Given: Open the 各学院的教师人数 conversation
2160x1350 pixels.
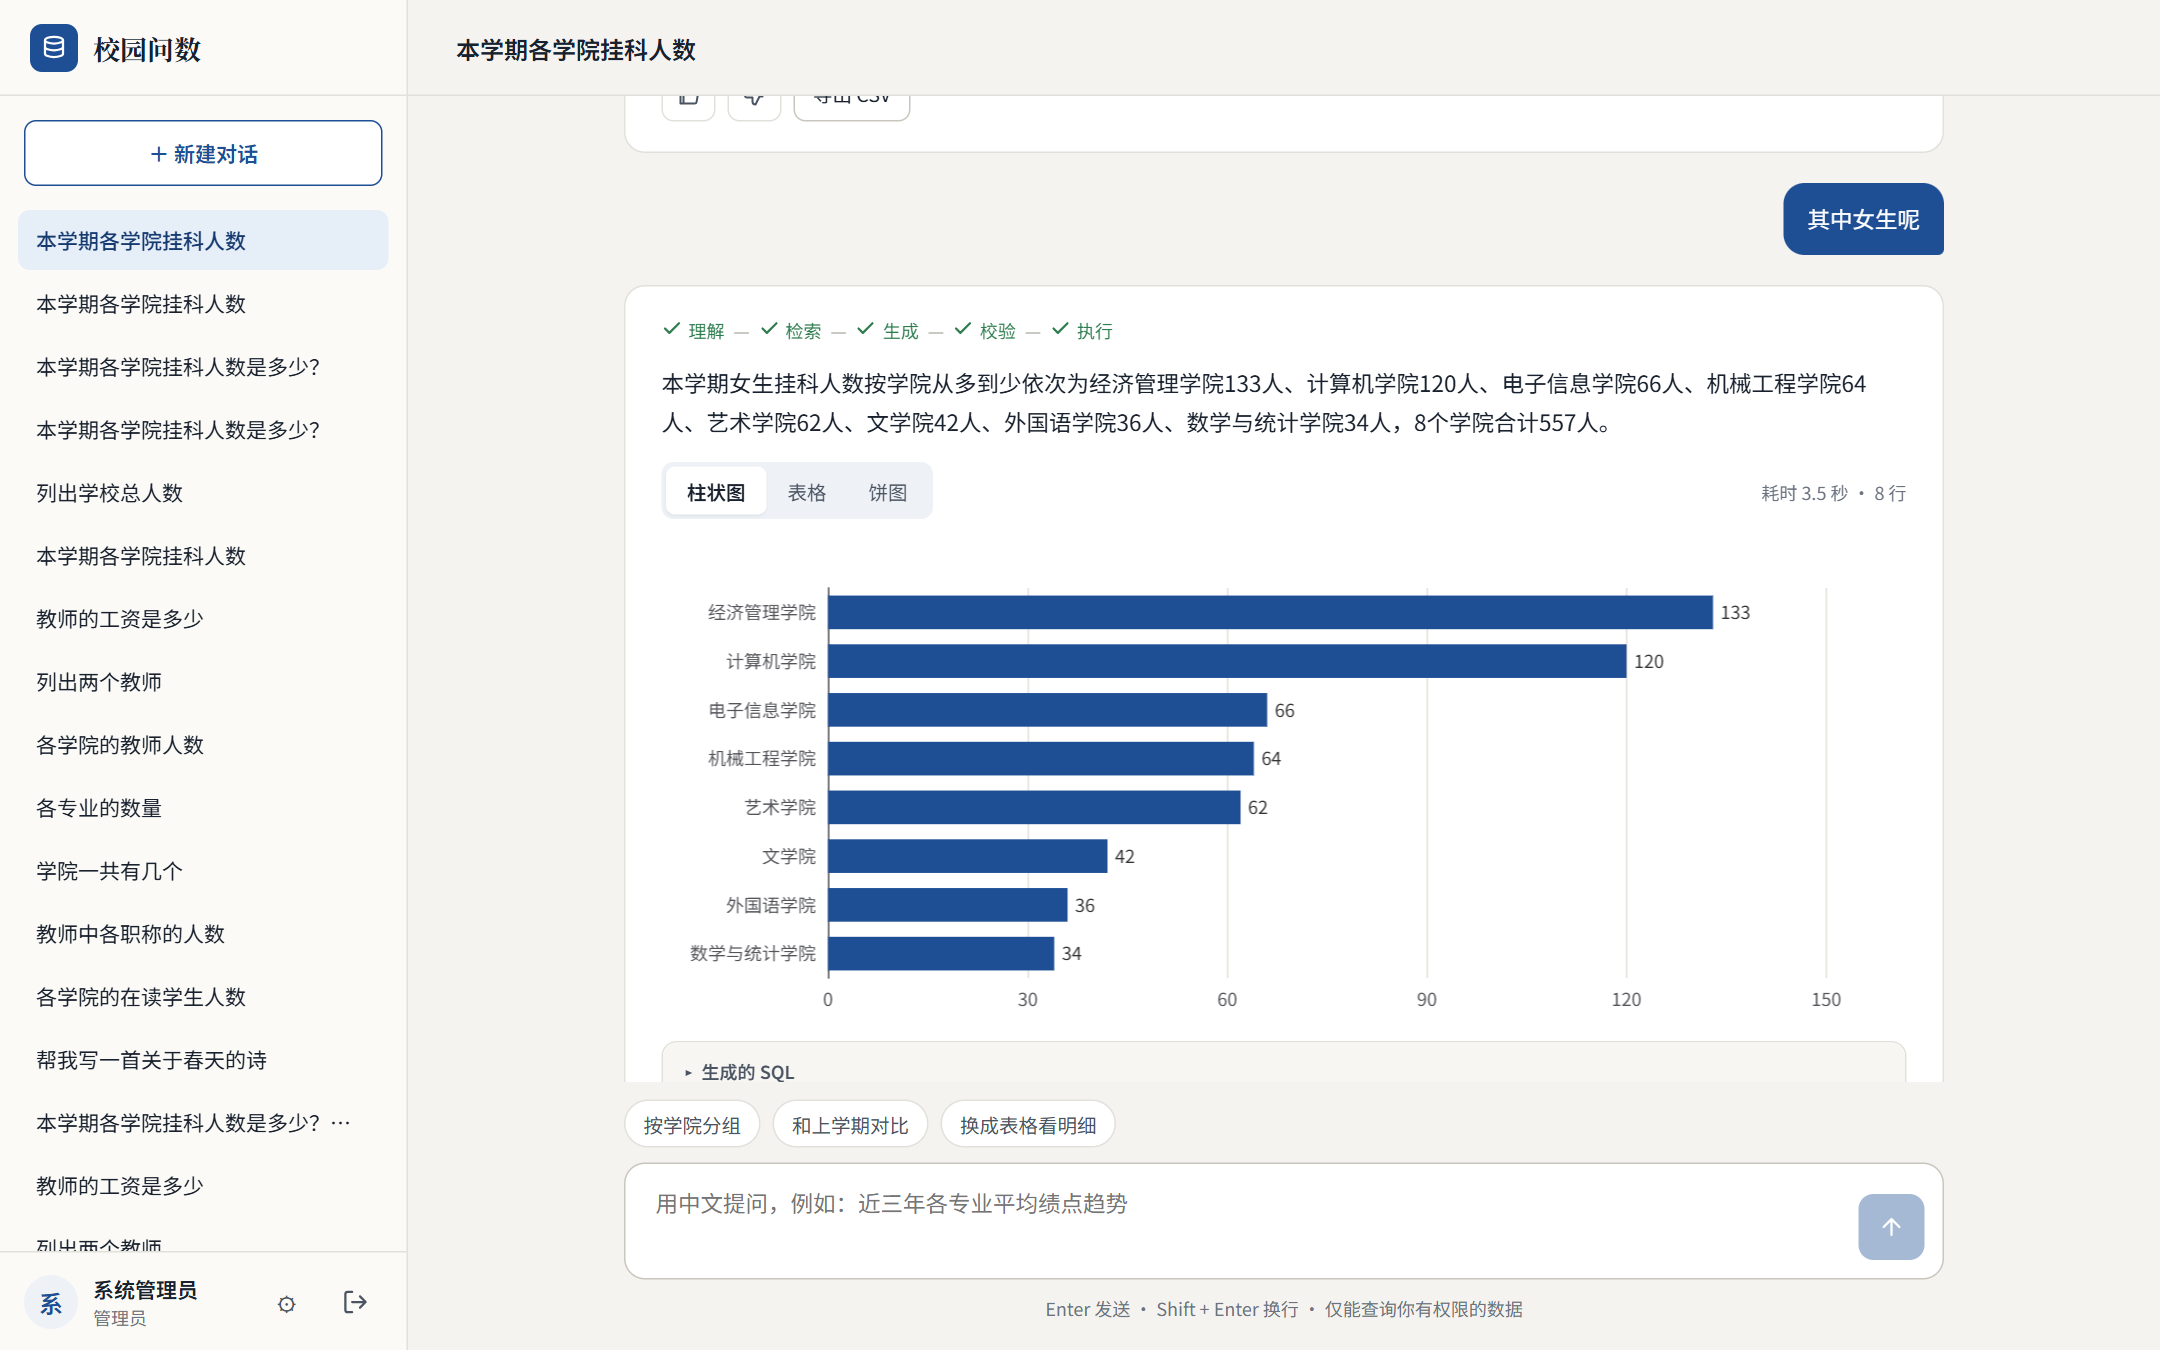Looking at the screenshot, I should coord(203,744).
